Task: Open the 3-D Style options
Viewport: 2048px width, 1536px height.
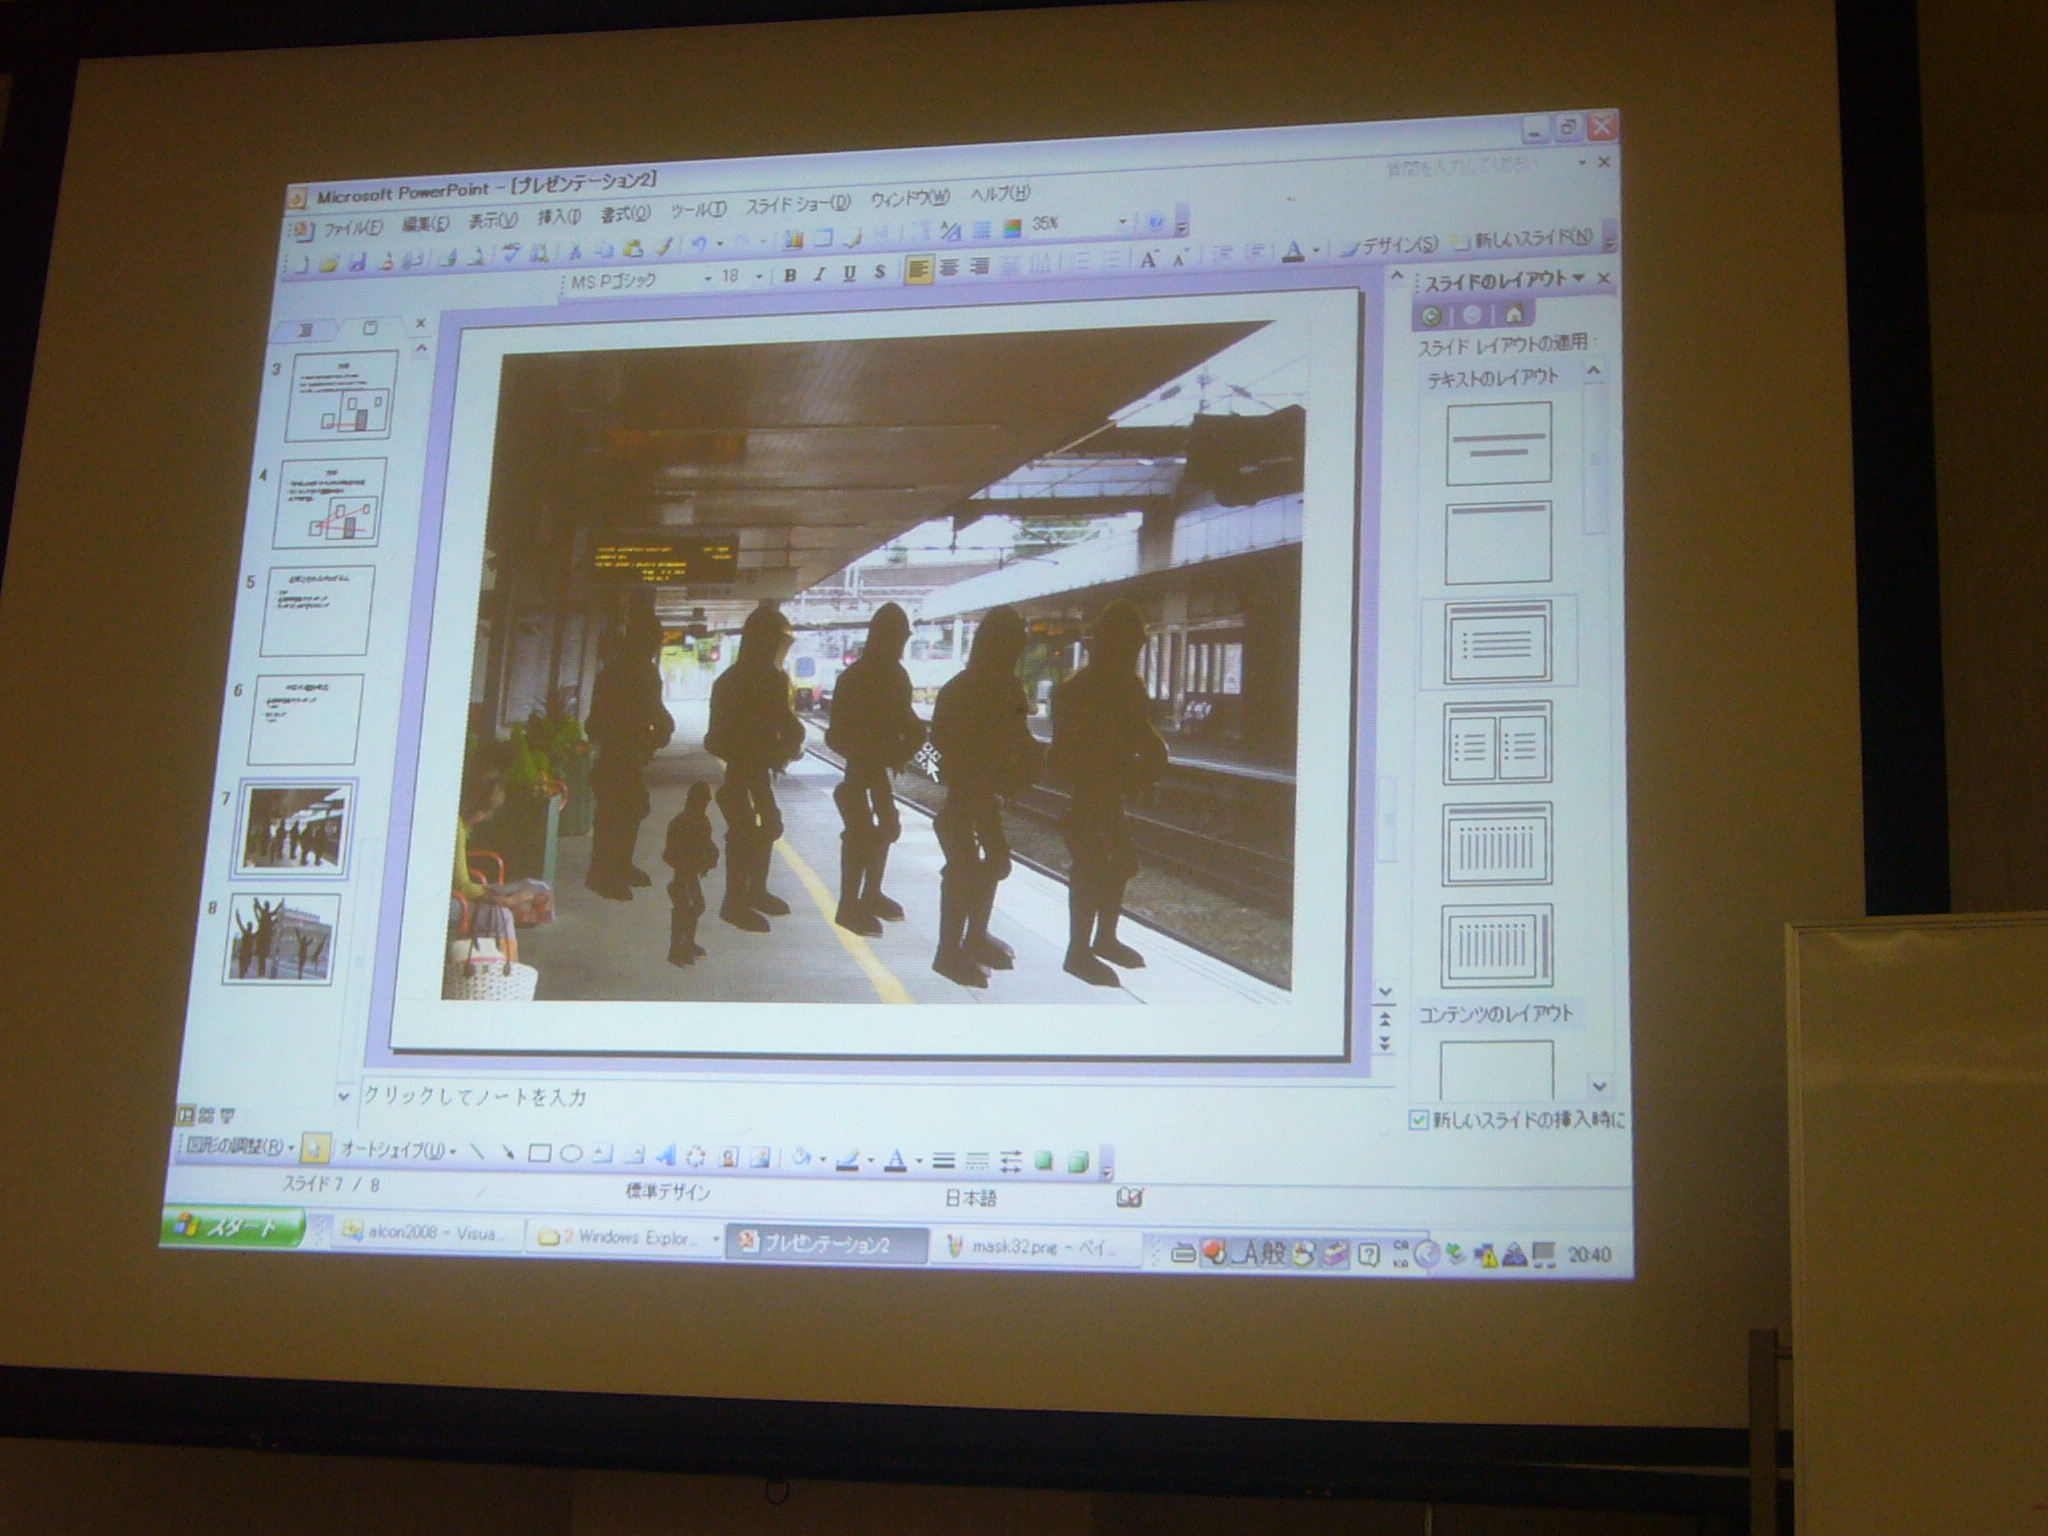Action: point(1078,1162)
